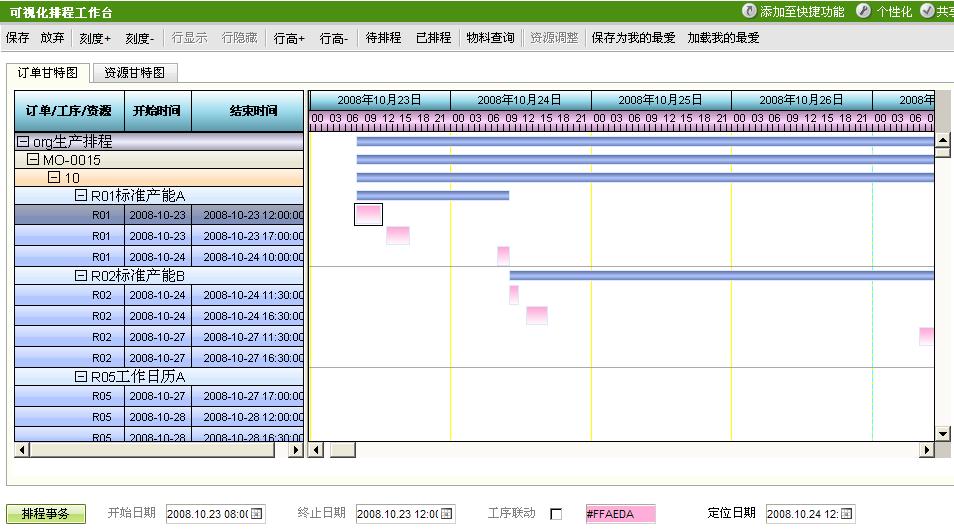Open calendar picker for 终止日期
This screenshot has height=529, width=954.
tap(447, 514)
